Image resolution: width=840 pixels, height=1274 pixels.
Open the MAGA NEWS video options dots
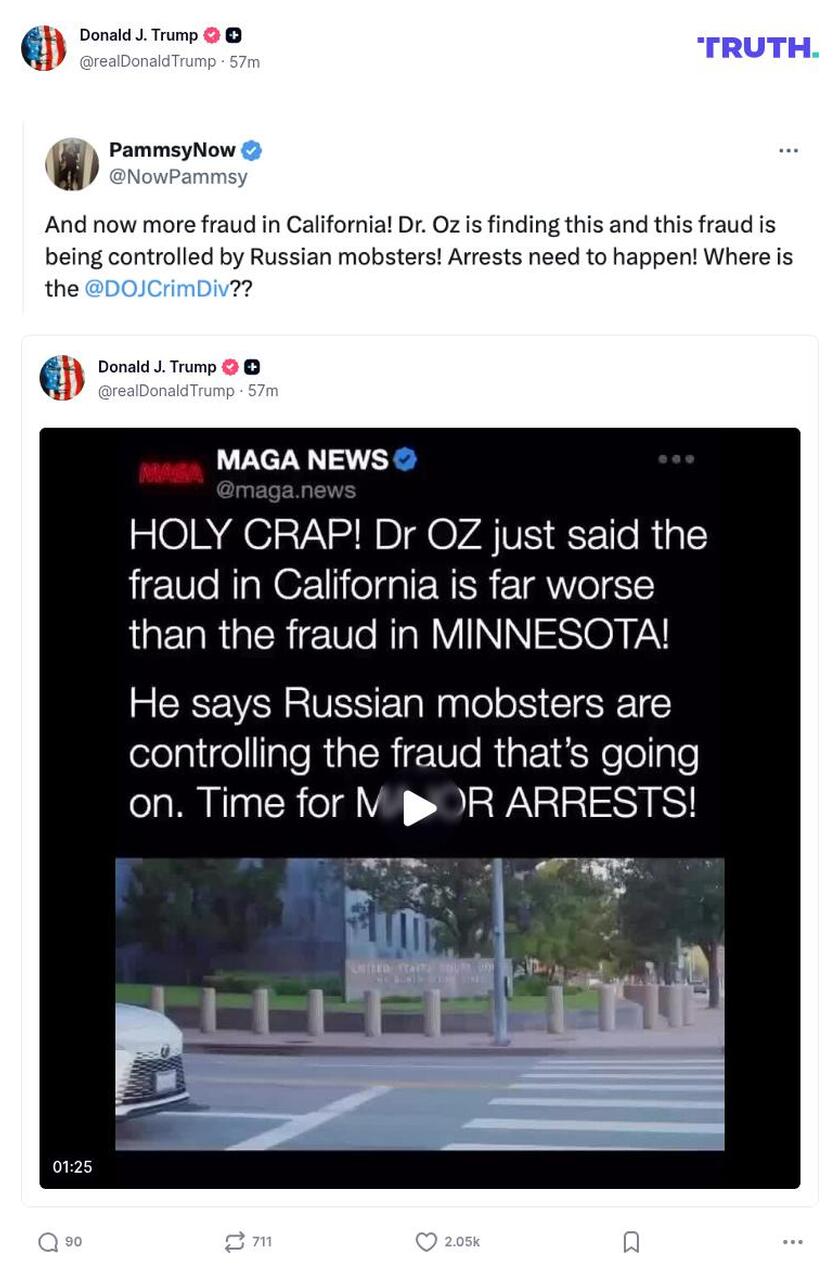pyautogui.click(x=676, y=459)
